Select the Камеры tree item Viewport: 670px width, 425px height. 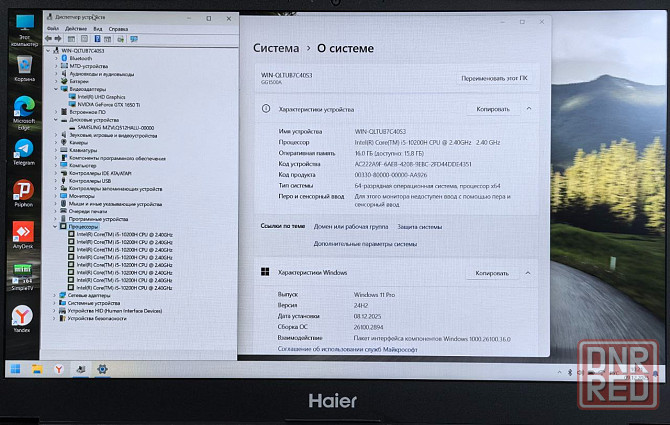tap(78, 143)
